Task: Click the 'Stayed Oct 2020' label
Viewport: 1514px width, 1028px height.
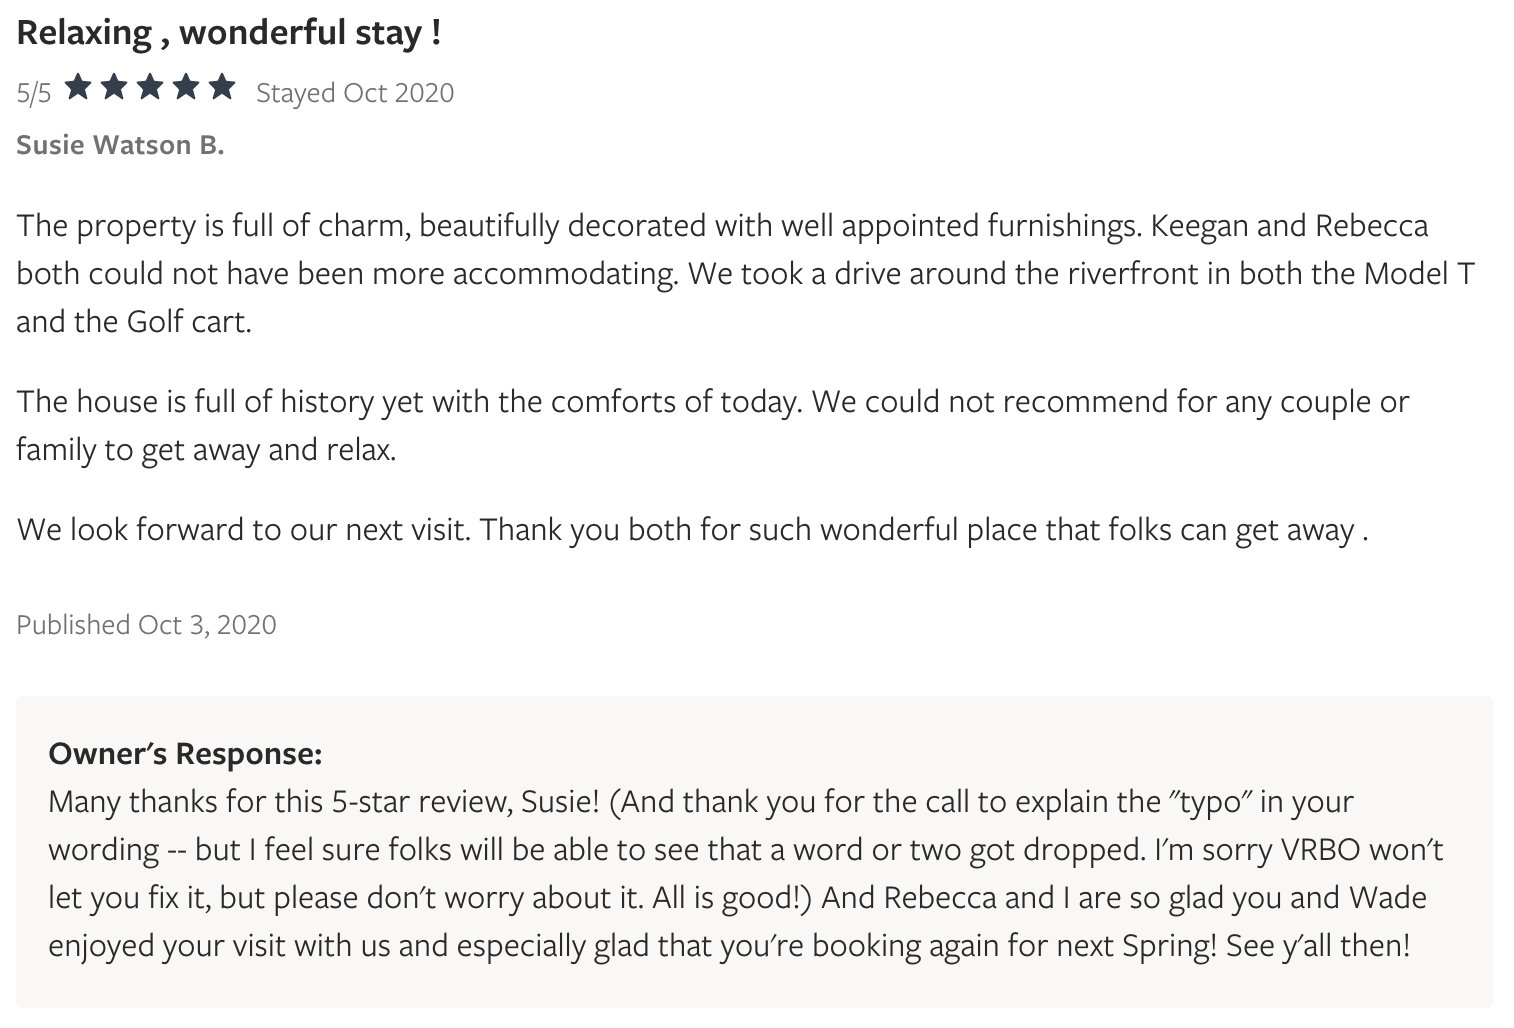Action: click(355, 93)
